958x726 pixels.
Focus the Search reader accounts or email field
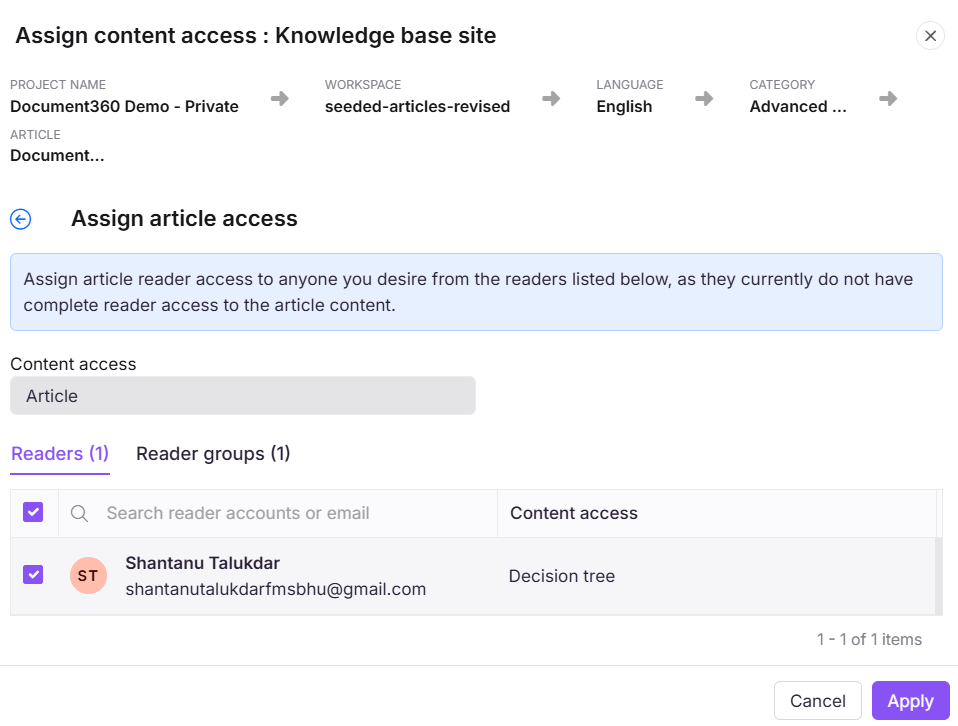[278, 513]
